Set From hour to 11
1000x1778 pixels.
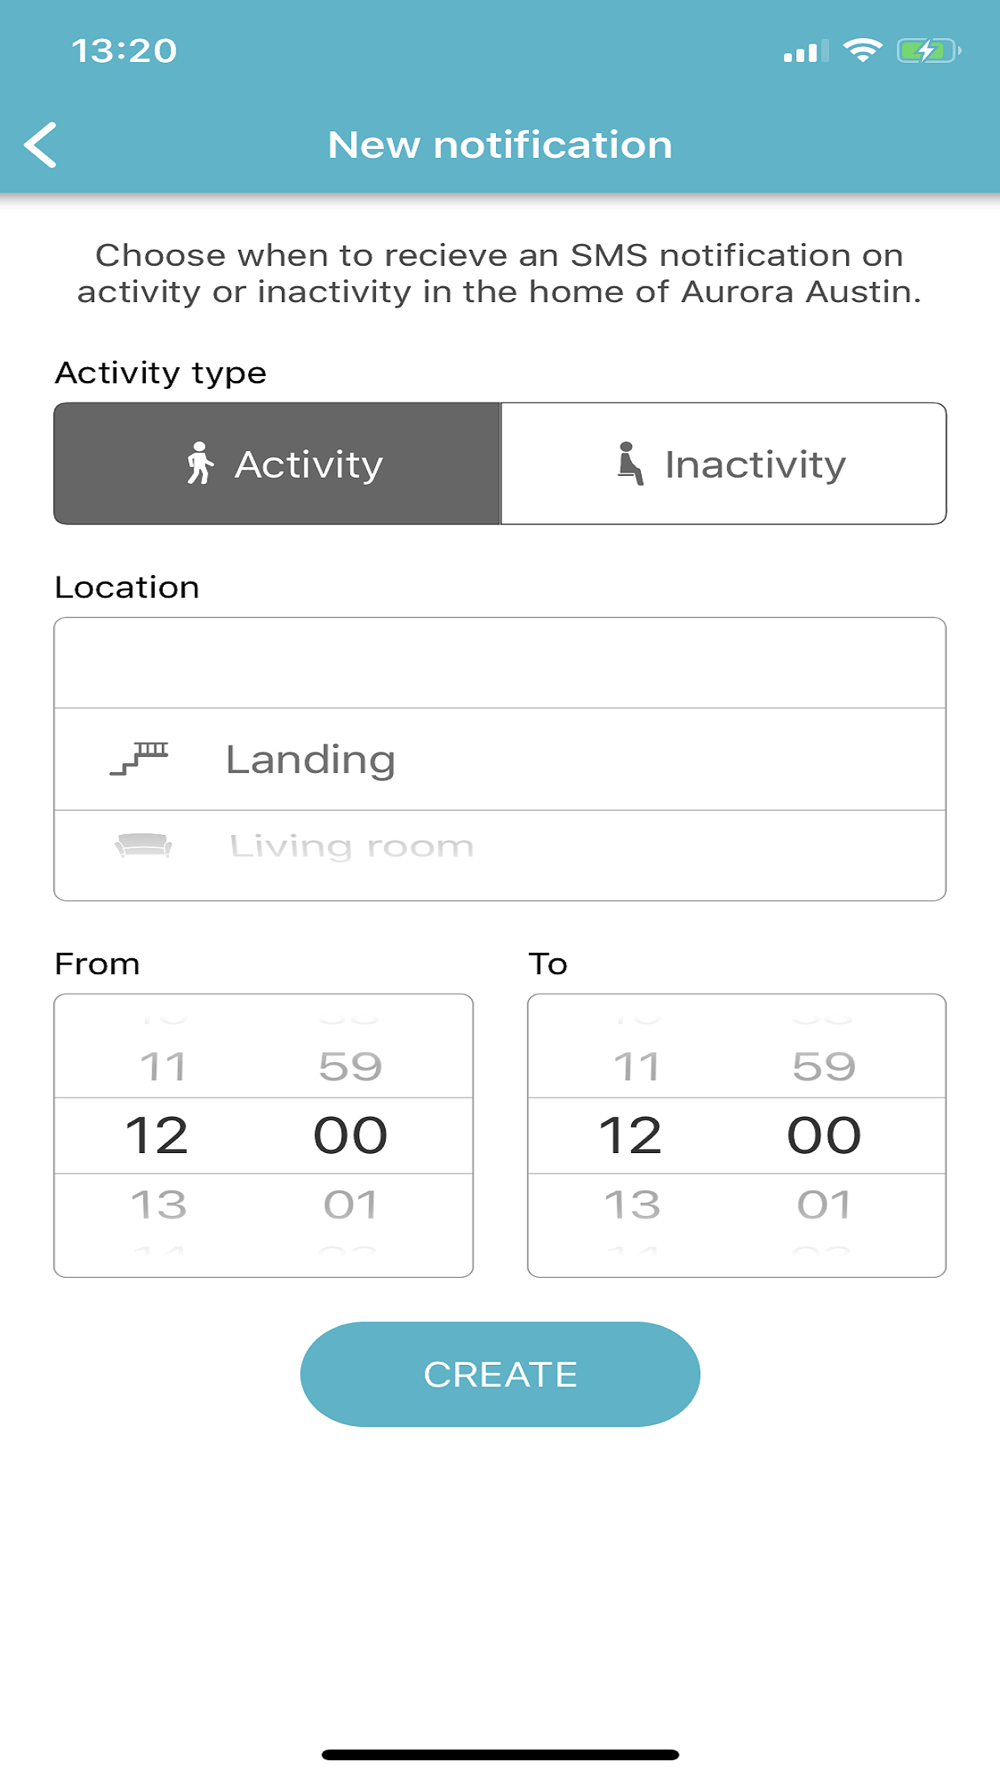point(163,1067)
